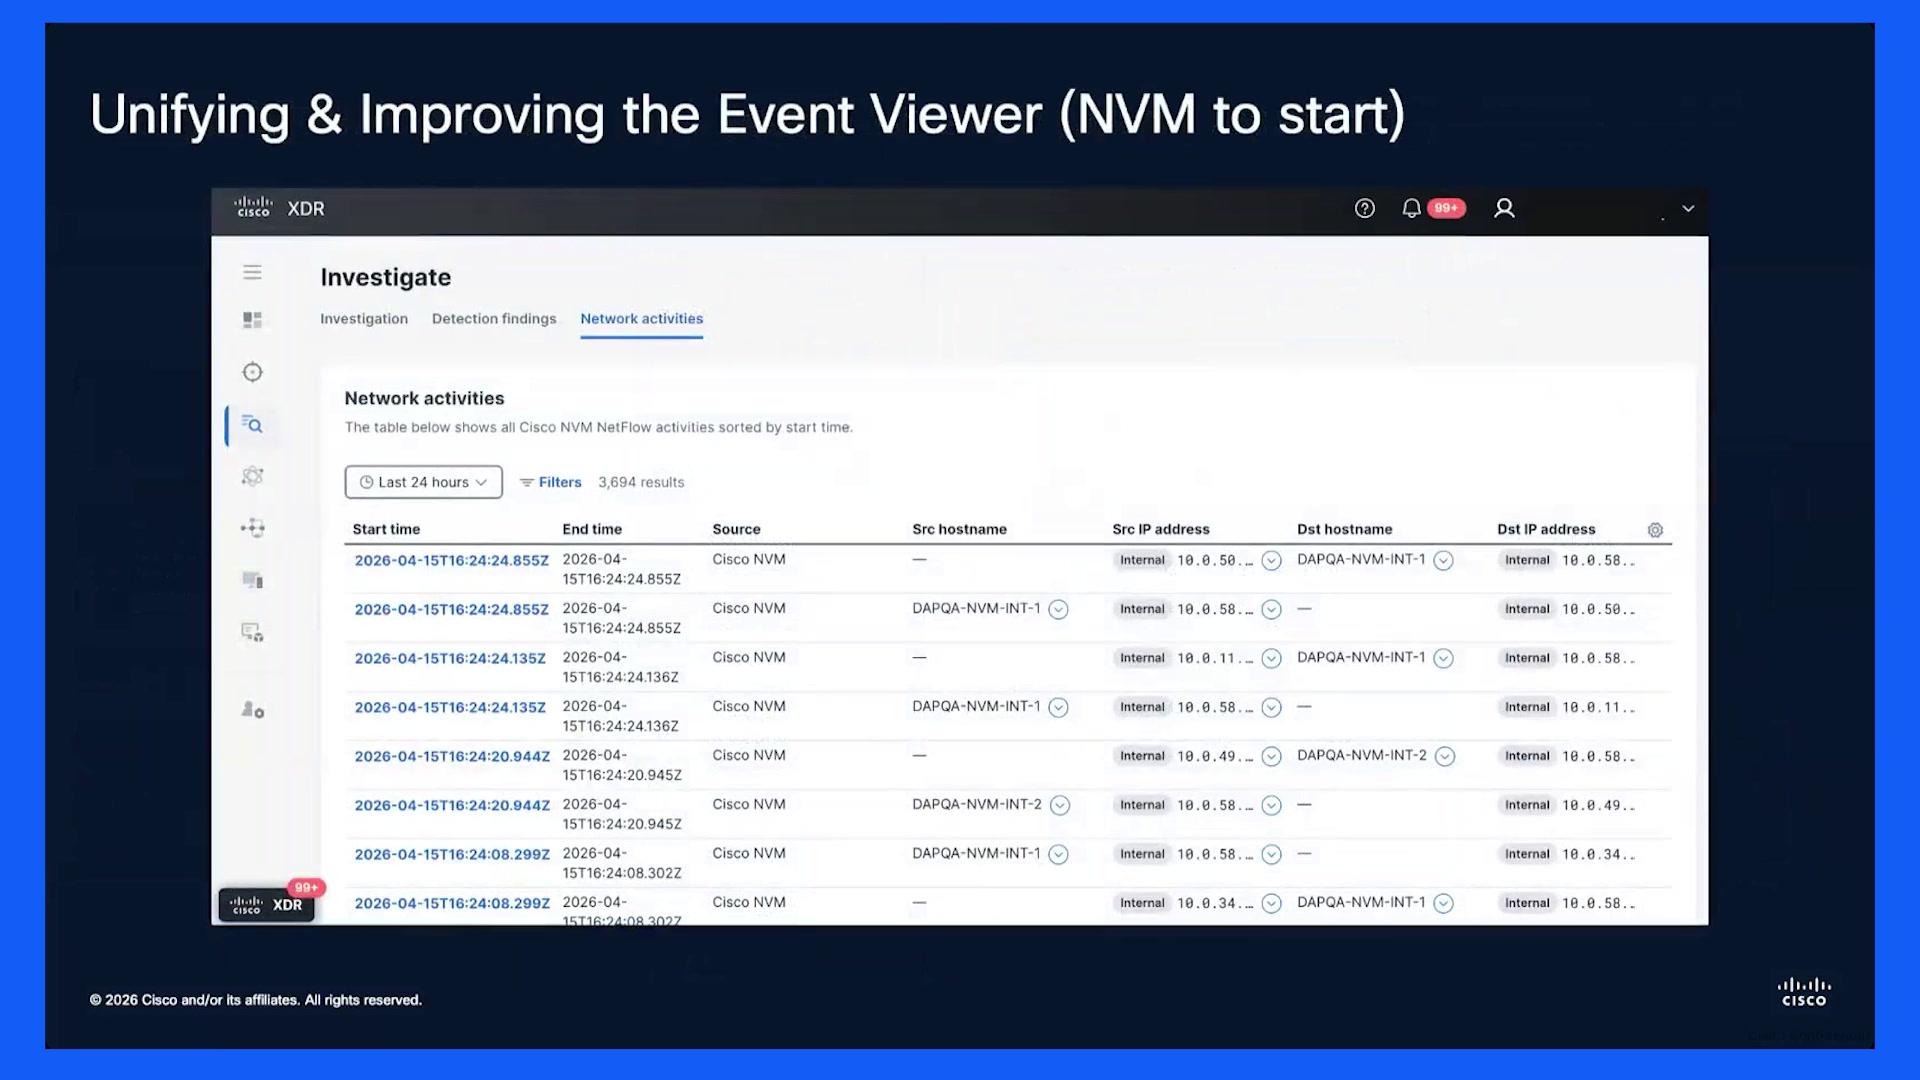
Task: Open the help question mark icon
Action: (1364, 208)
